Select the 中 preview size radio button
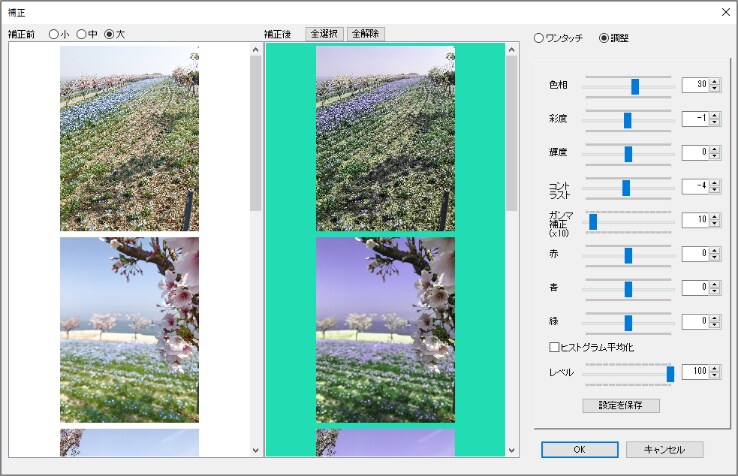Viewport: 738px width, 476px height. (x=81, y=34)
